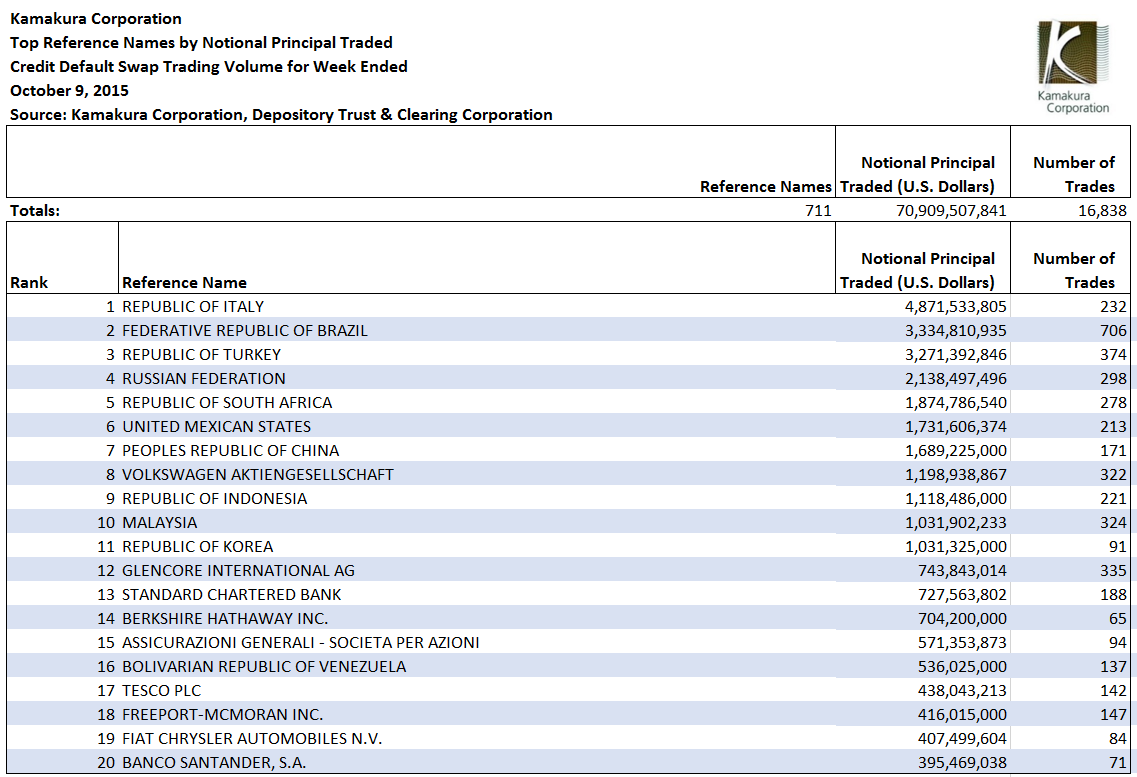The width and height of the screenshot is (1137, 777).
Task: Click the 'Reference Name' column header
Action: click(184, 283)
